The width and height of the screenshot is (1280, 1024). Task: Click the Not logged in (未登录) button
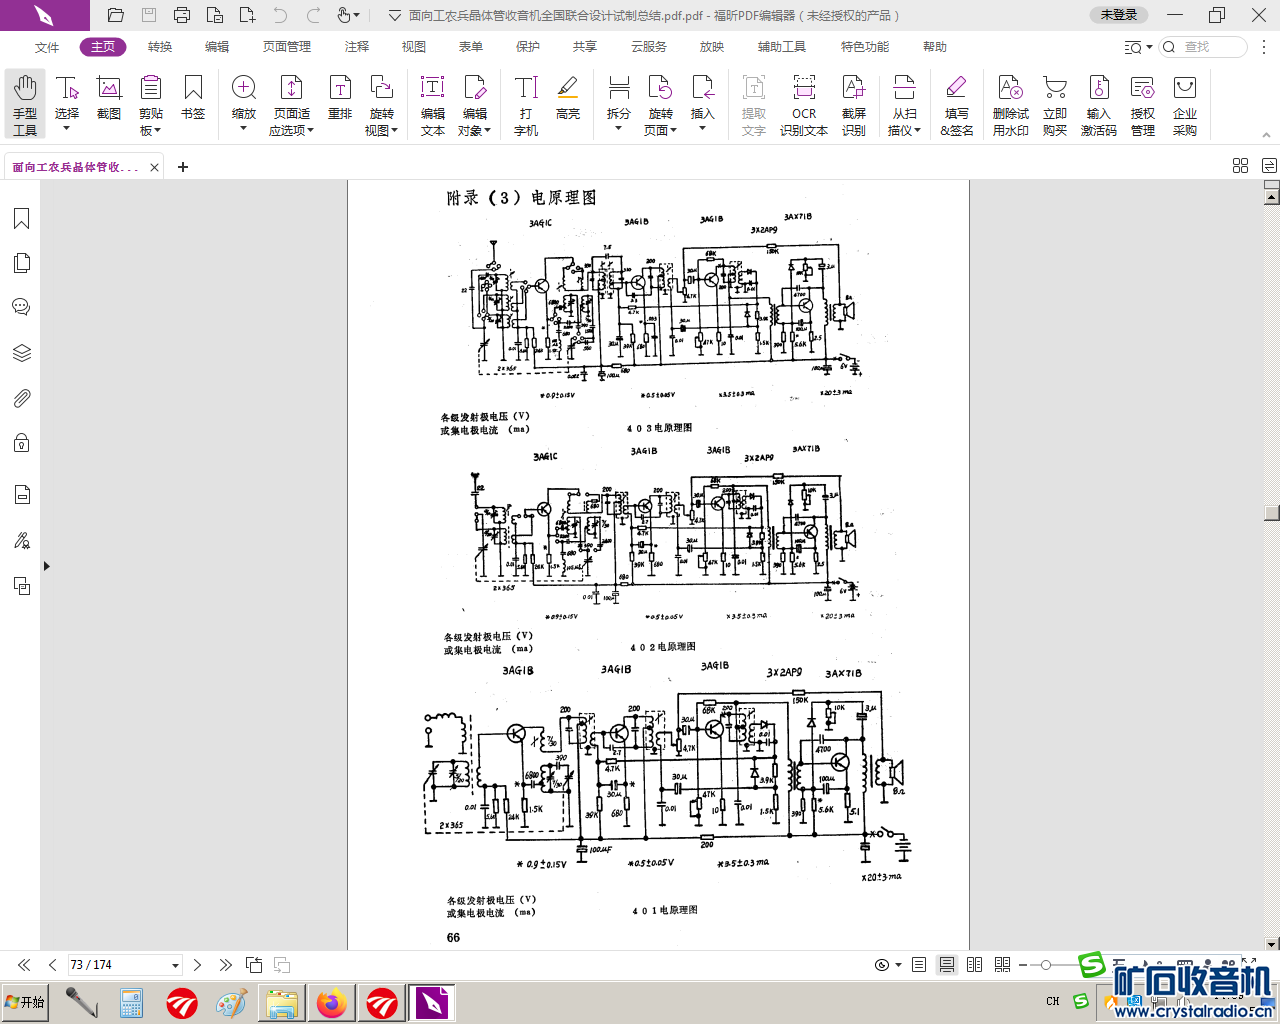coord(1119,15)
